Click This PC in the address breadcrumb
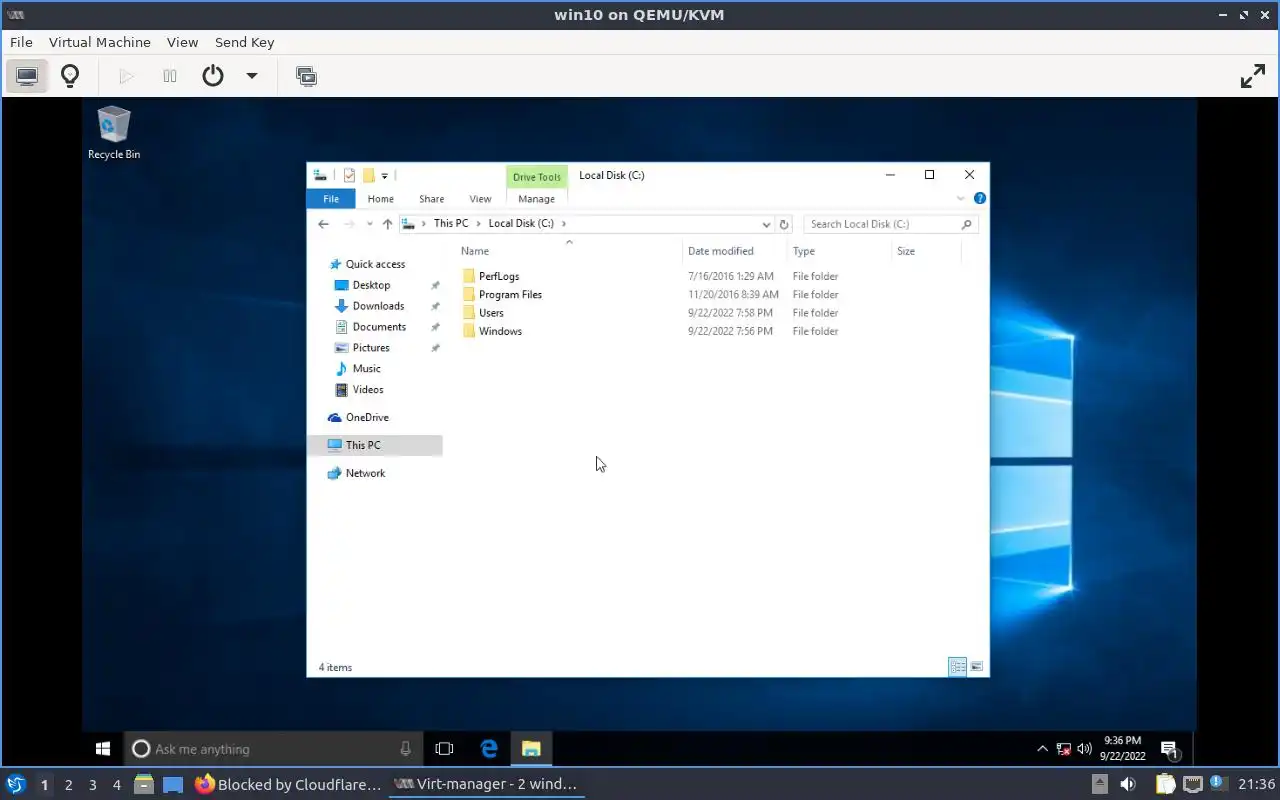The width and height of the screenshot is (1280, 800). coord(450,224)
